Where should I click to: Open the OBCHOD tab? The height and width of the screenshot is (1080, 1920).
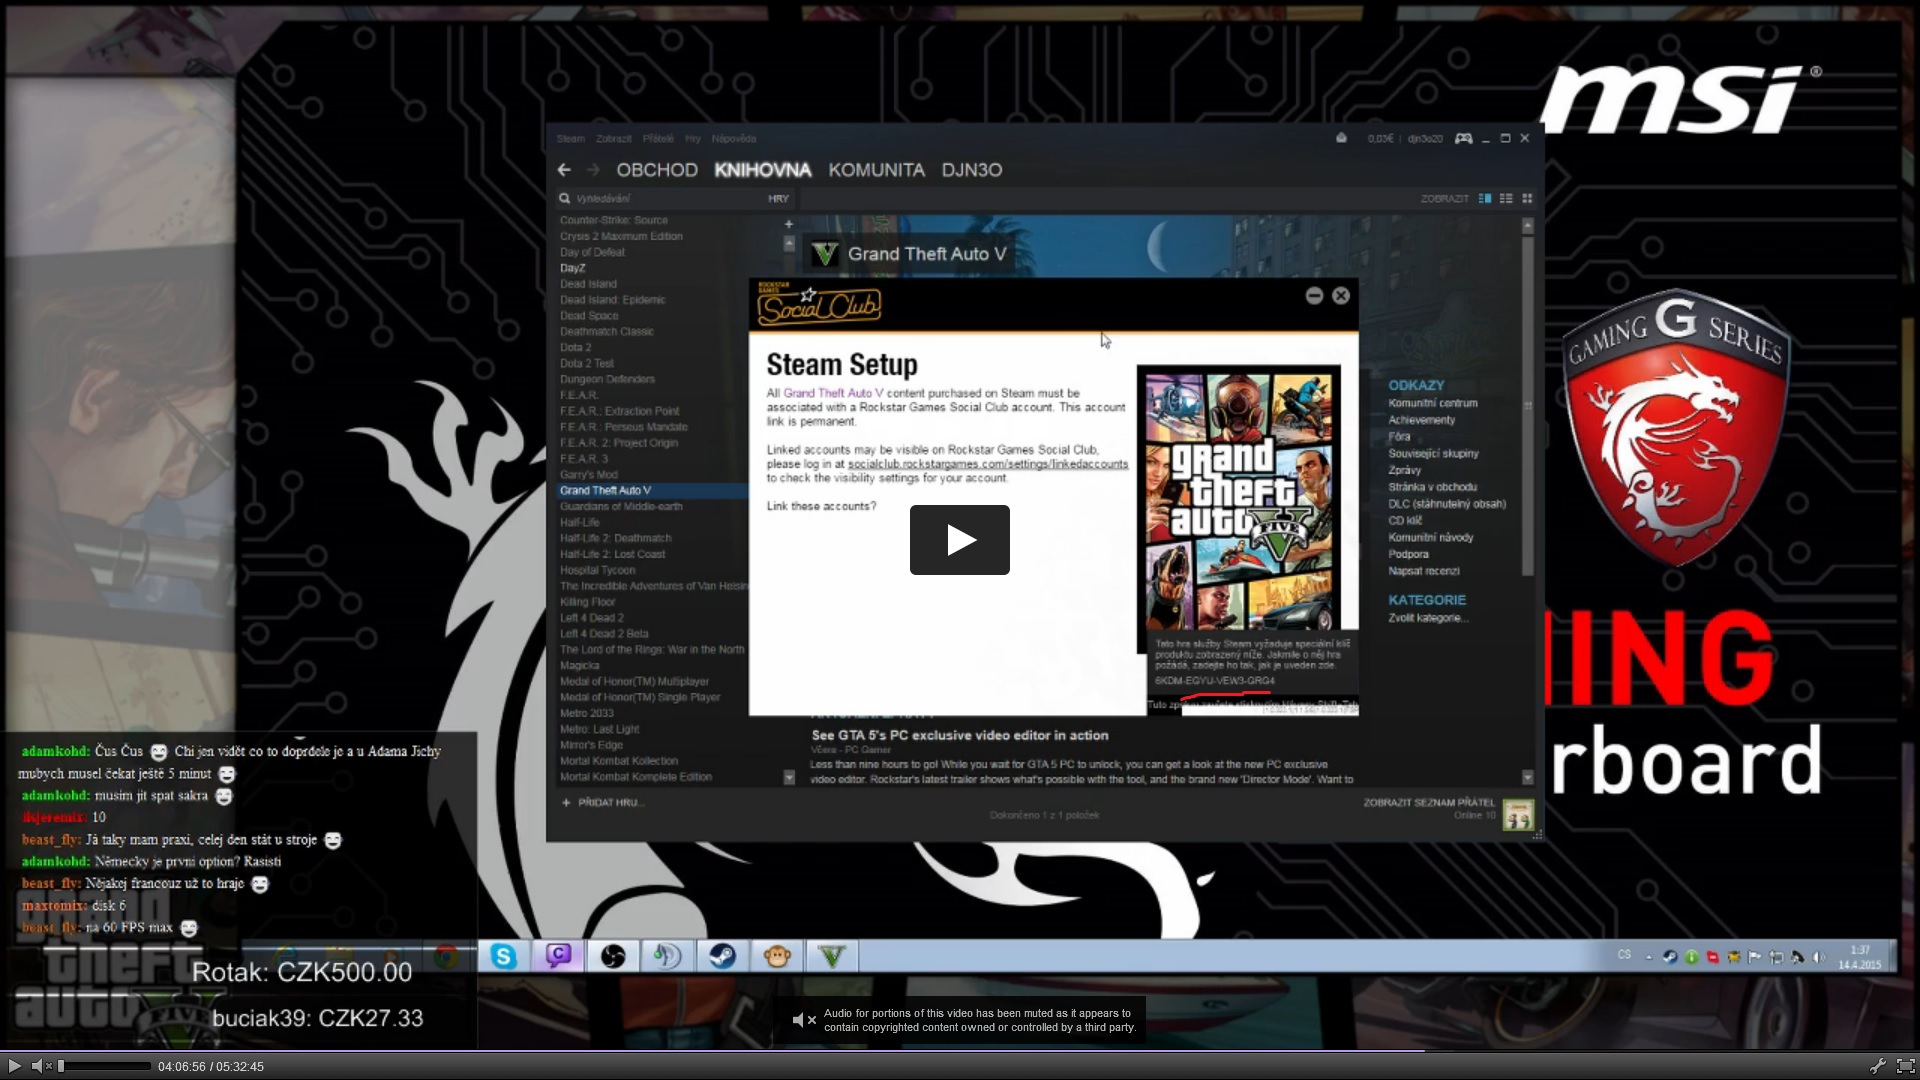click(656, 170)
